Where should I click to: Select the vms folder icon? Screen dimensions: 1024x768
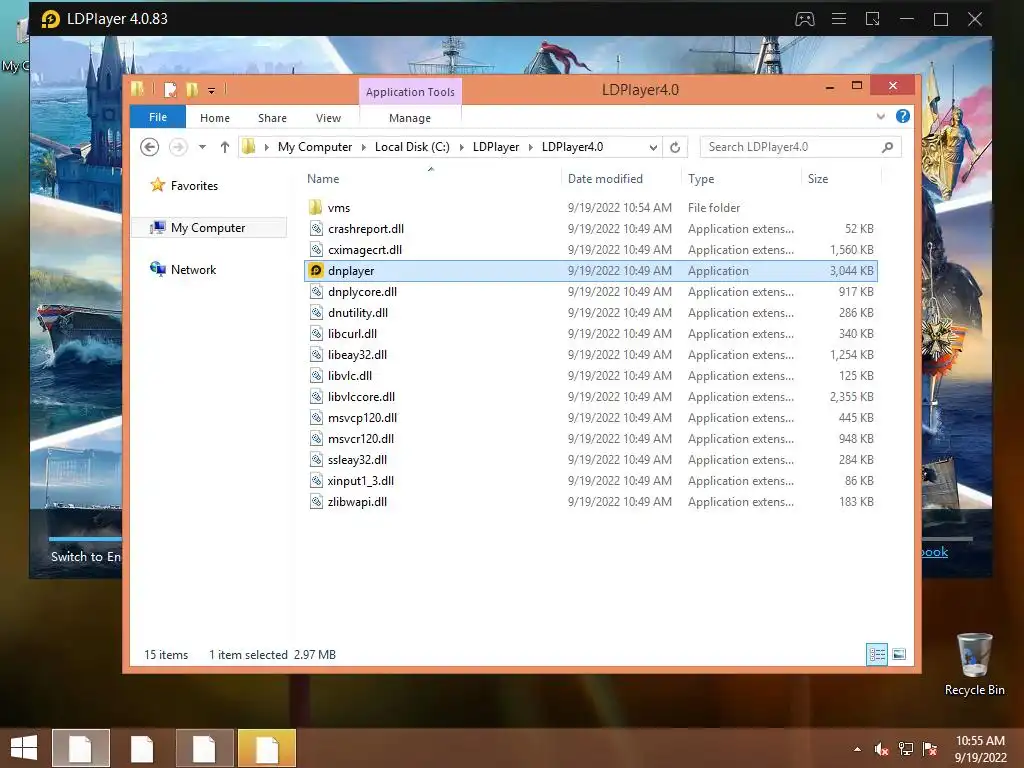click(x=315, y=208)
